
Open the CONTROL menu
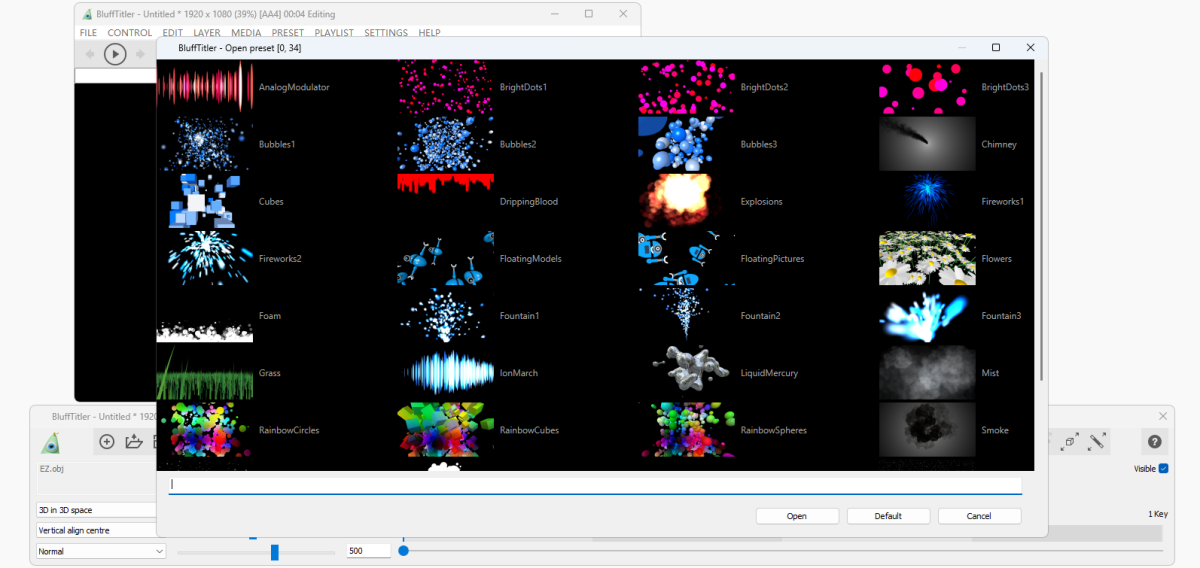130,33
